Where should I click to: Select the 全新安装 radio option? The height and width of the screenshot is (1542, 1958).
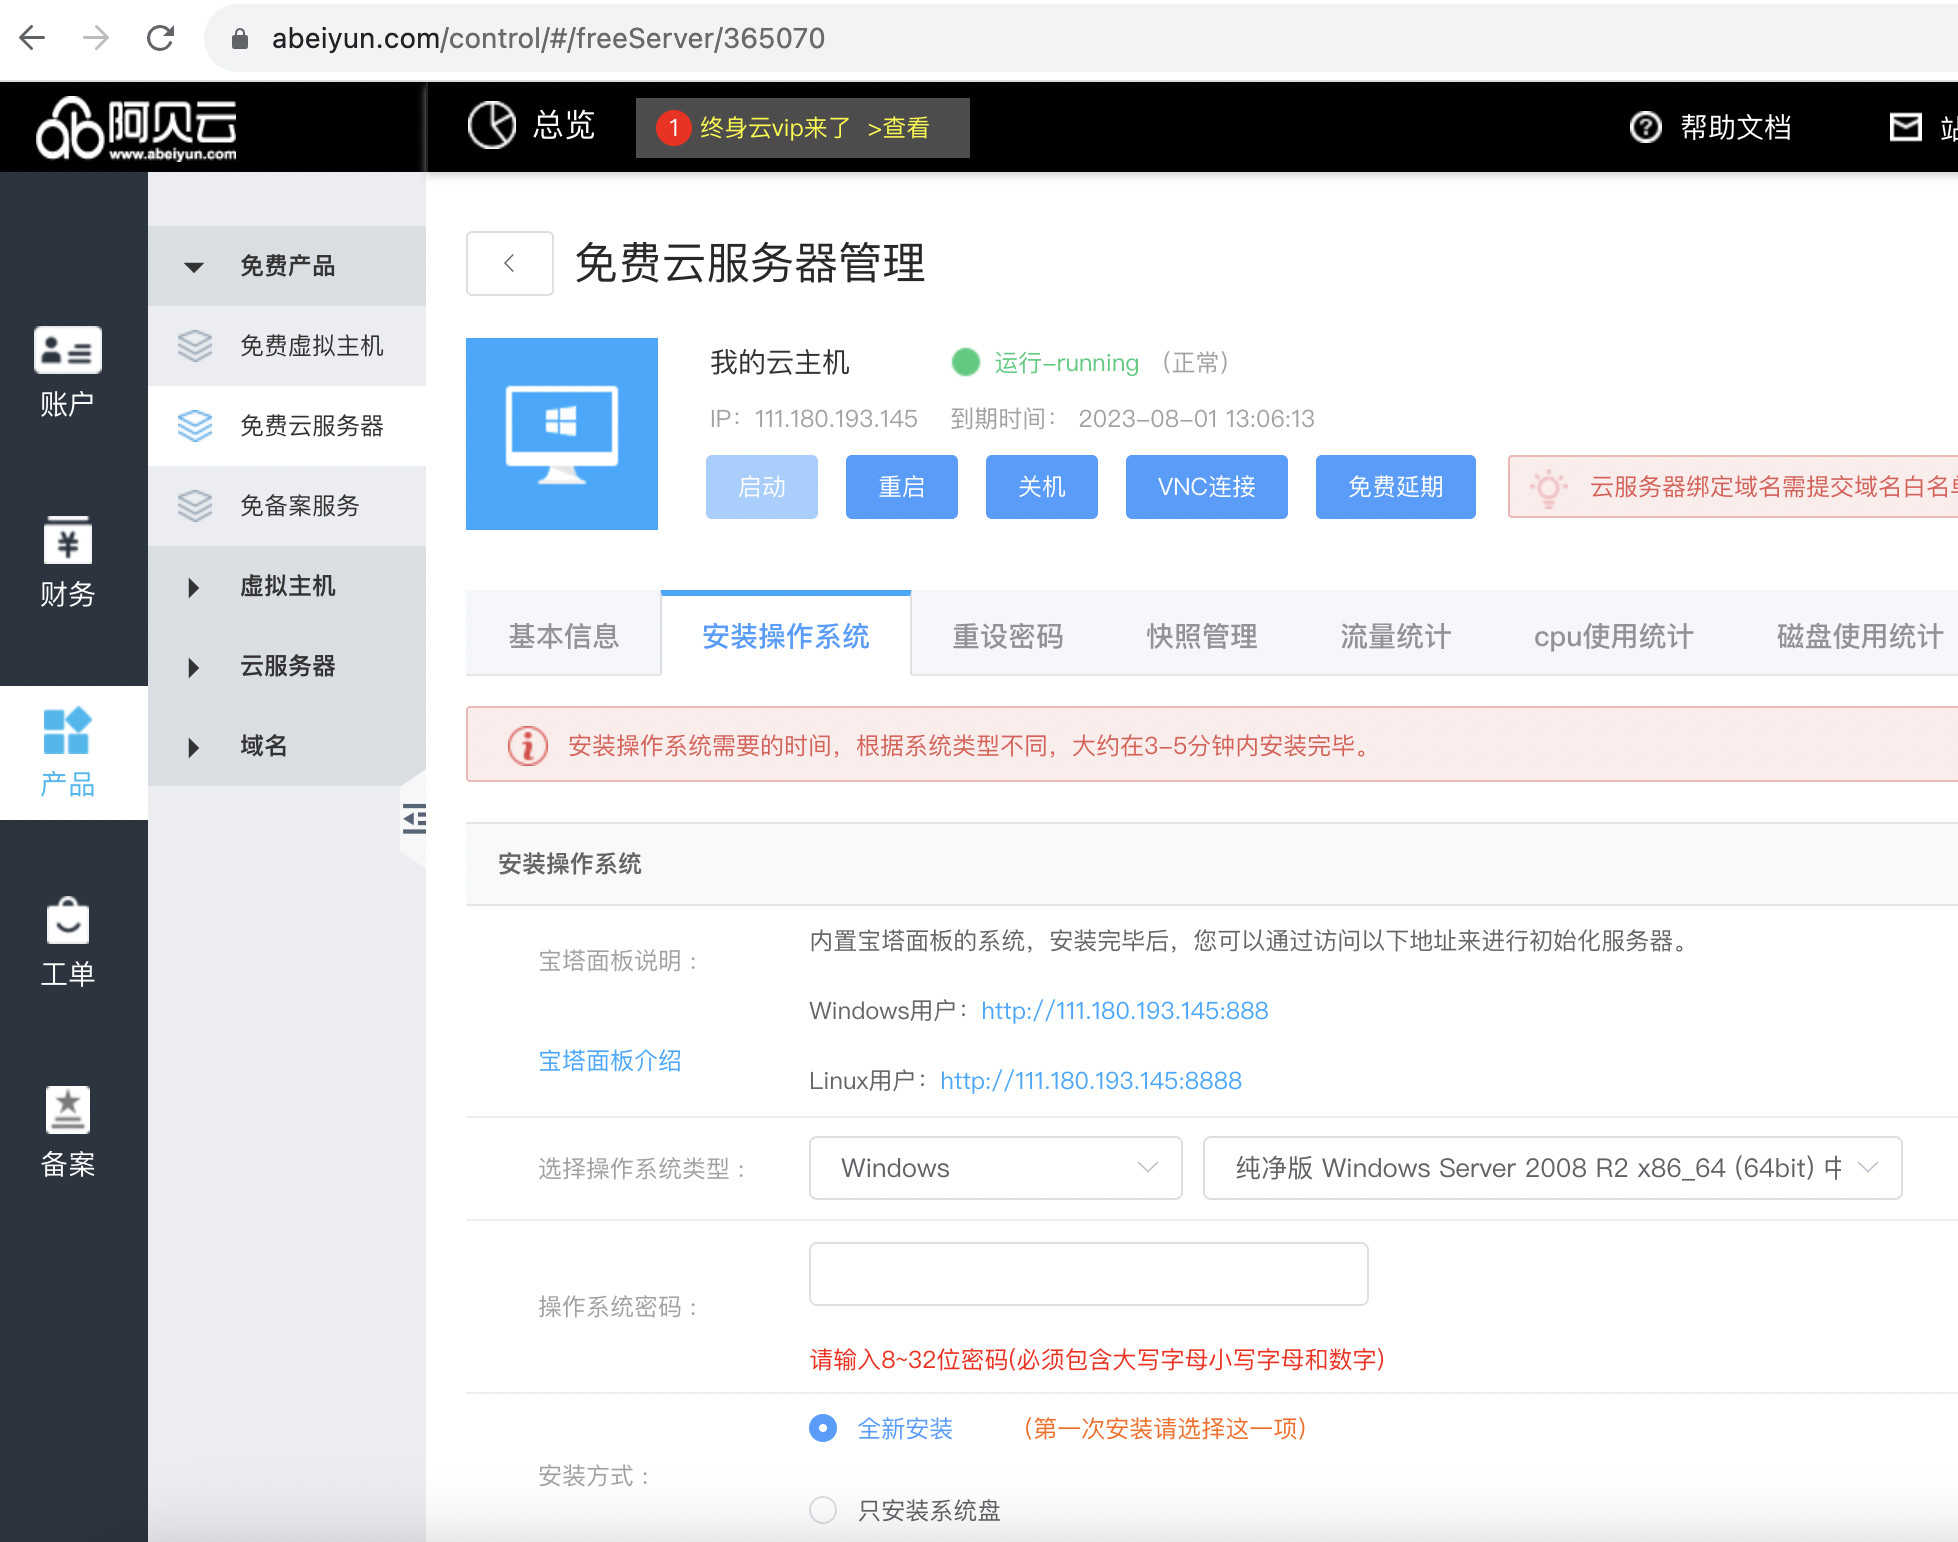pyautogui.click(x=823, y=1428)
